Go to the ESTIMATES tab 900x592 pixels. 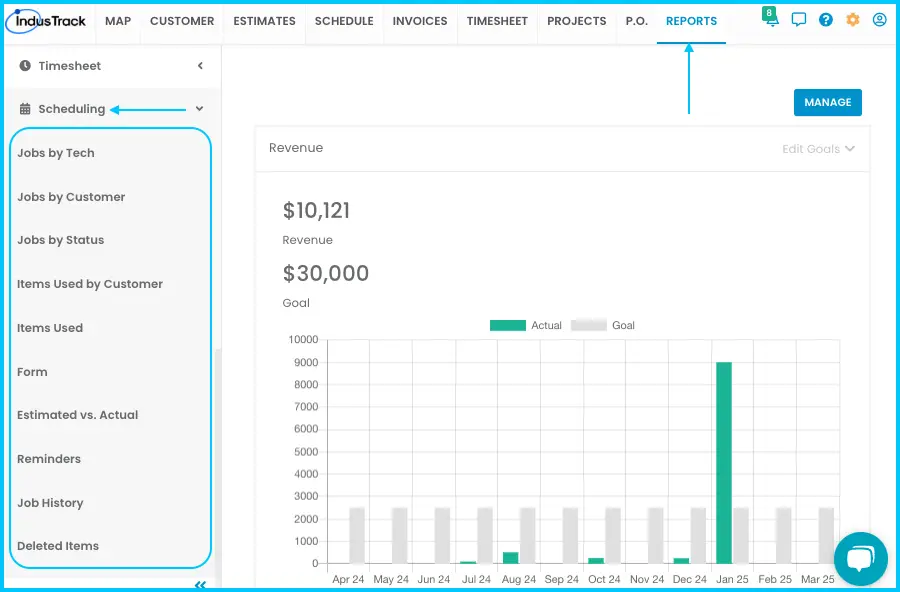tap(265, 21)
